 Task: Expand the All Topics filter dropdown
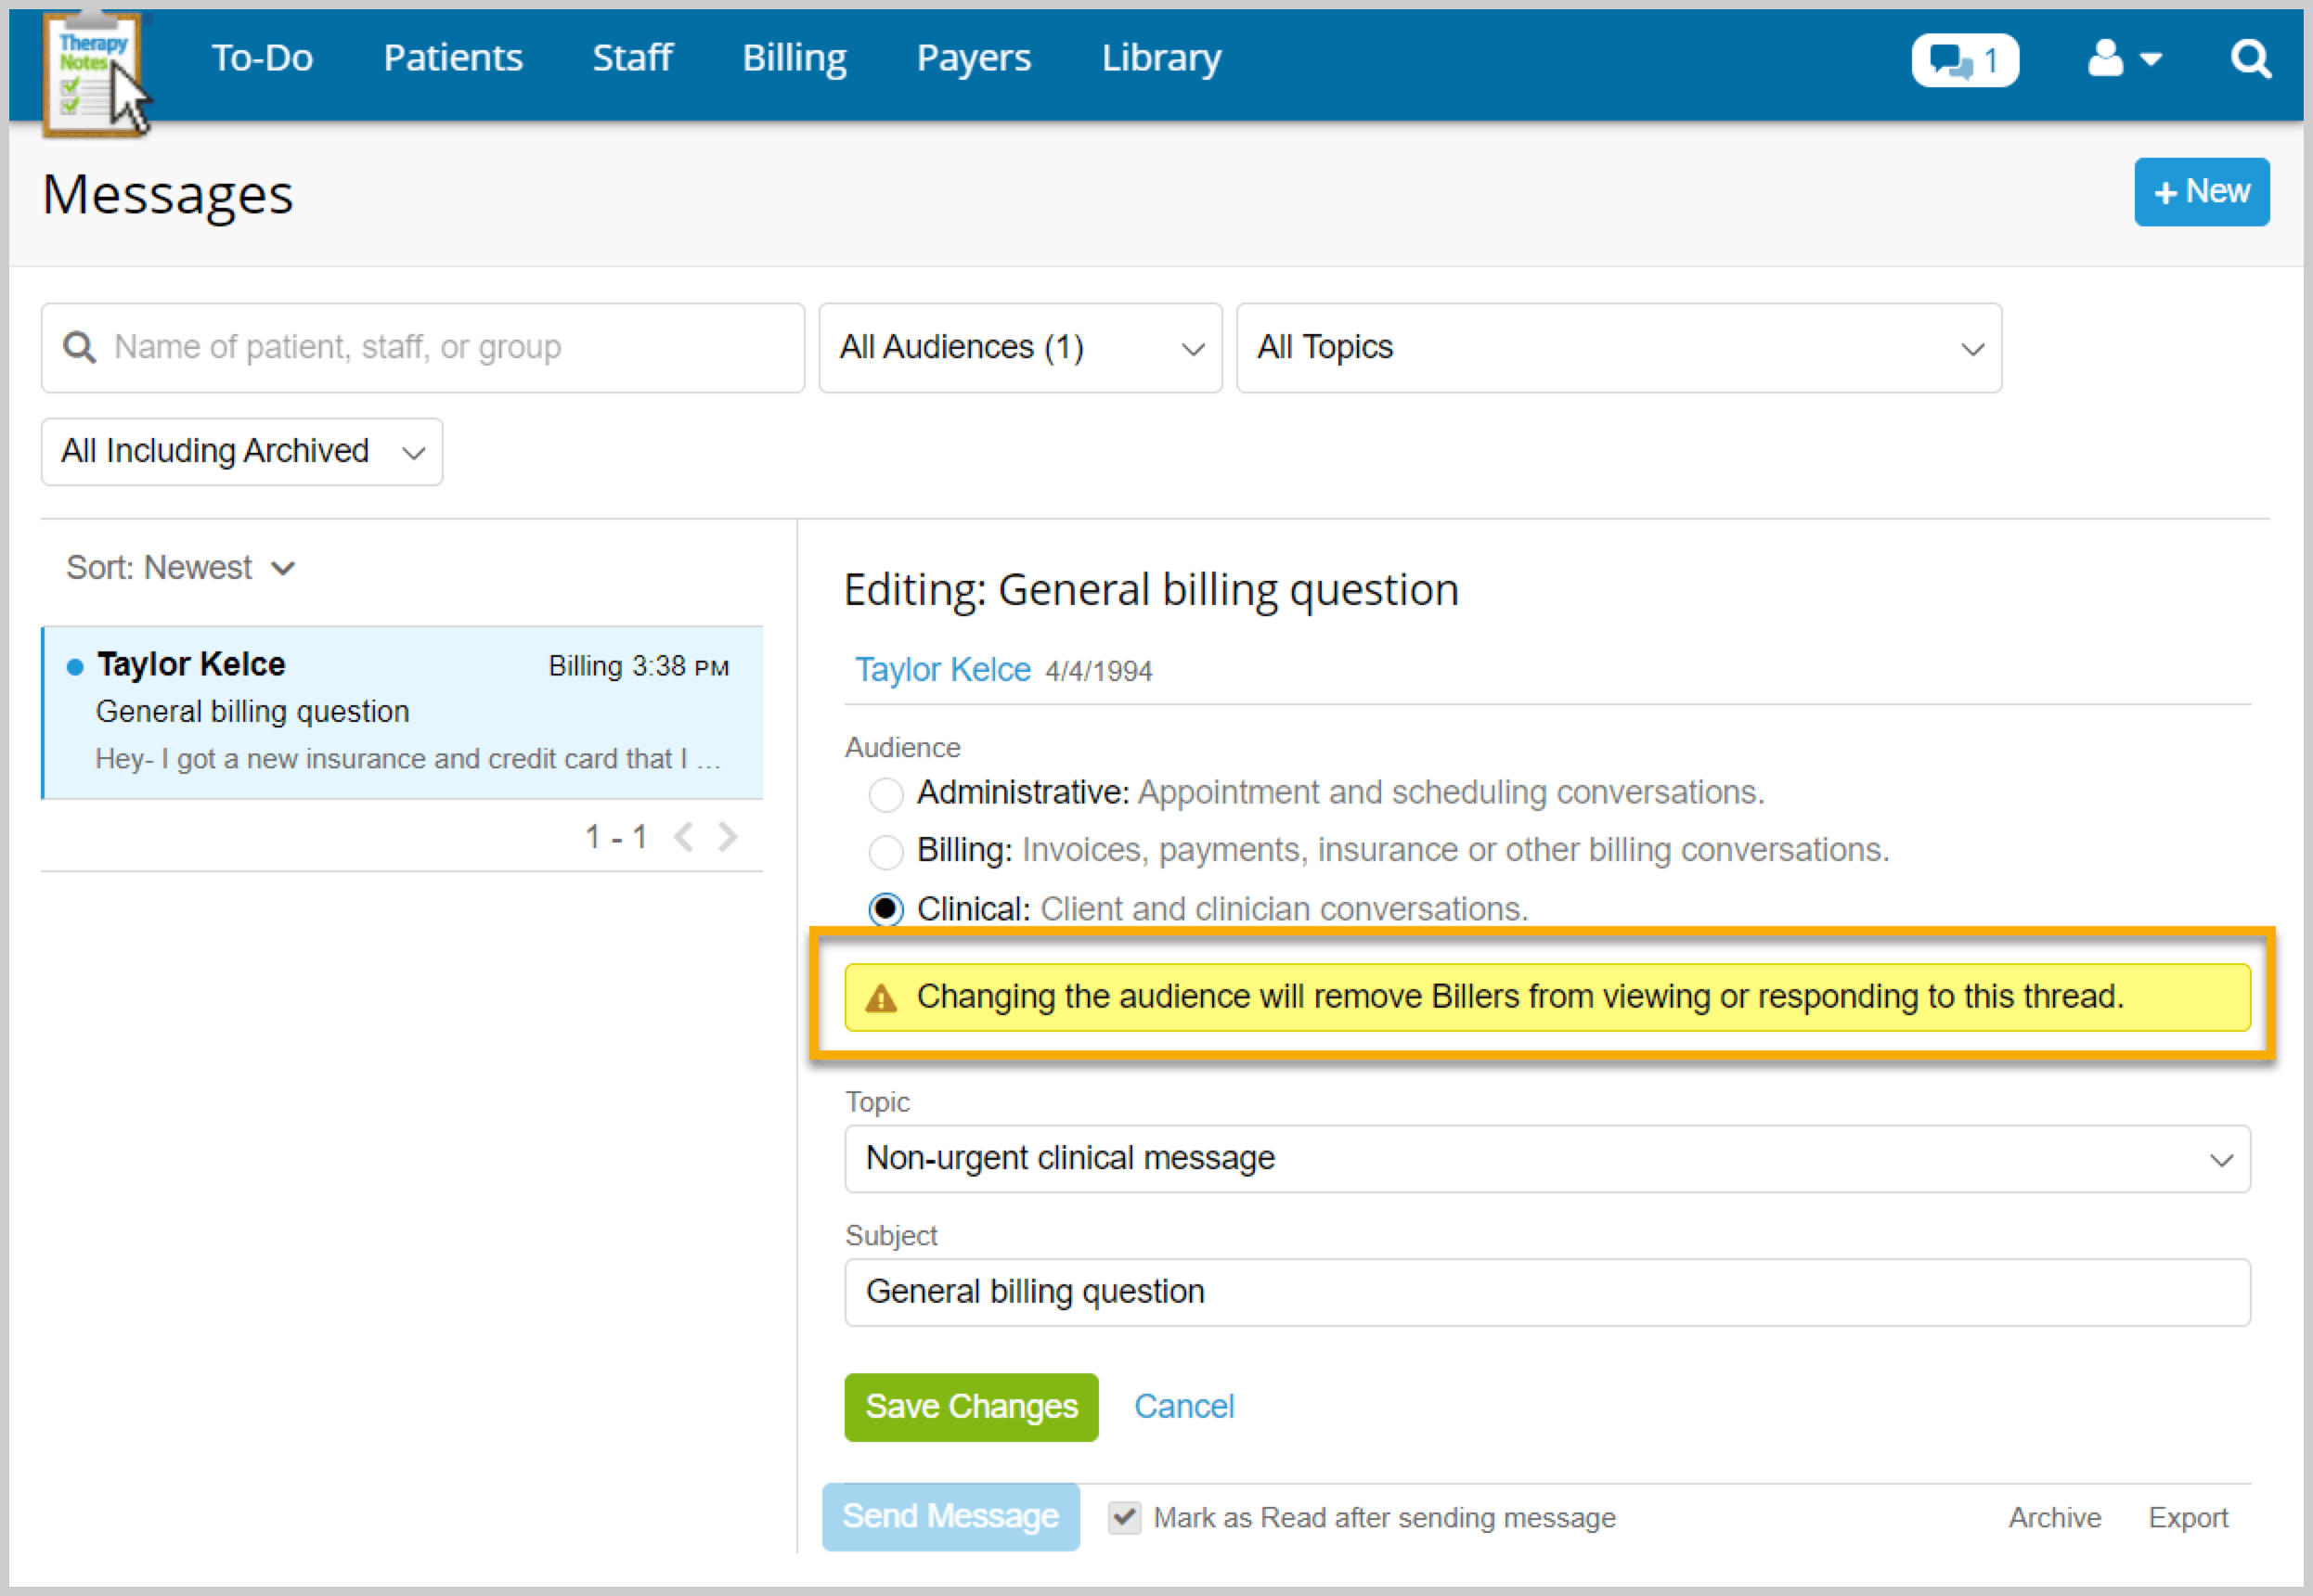(x=1618, y=347)
